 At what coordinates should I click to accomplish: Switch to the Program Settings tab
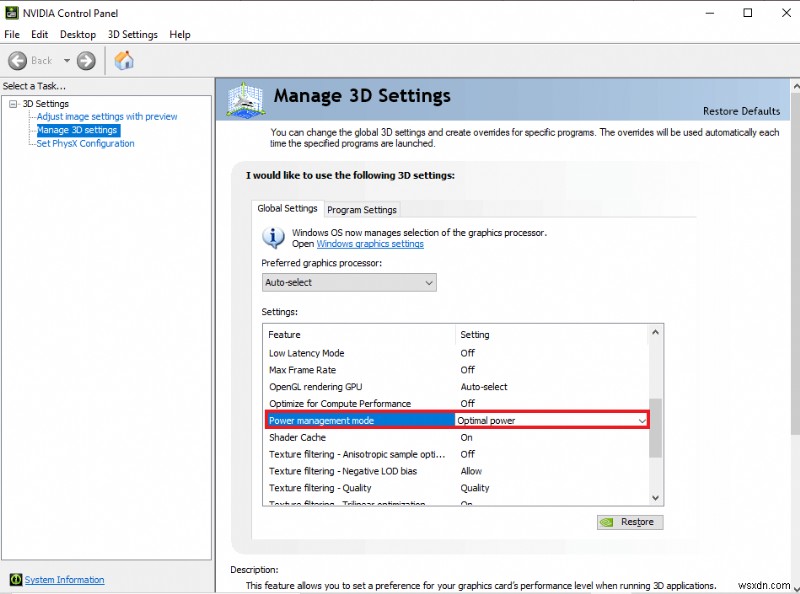[362, 210]
